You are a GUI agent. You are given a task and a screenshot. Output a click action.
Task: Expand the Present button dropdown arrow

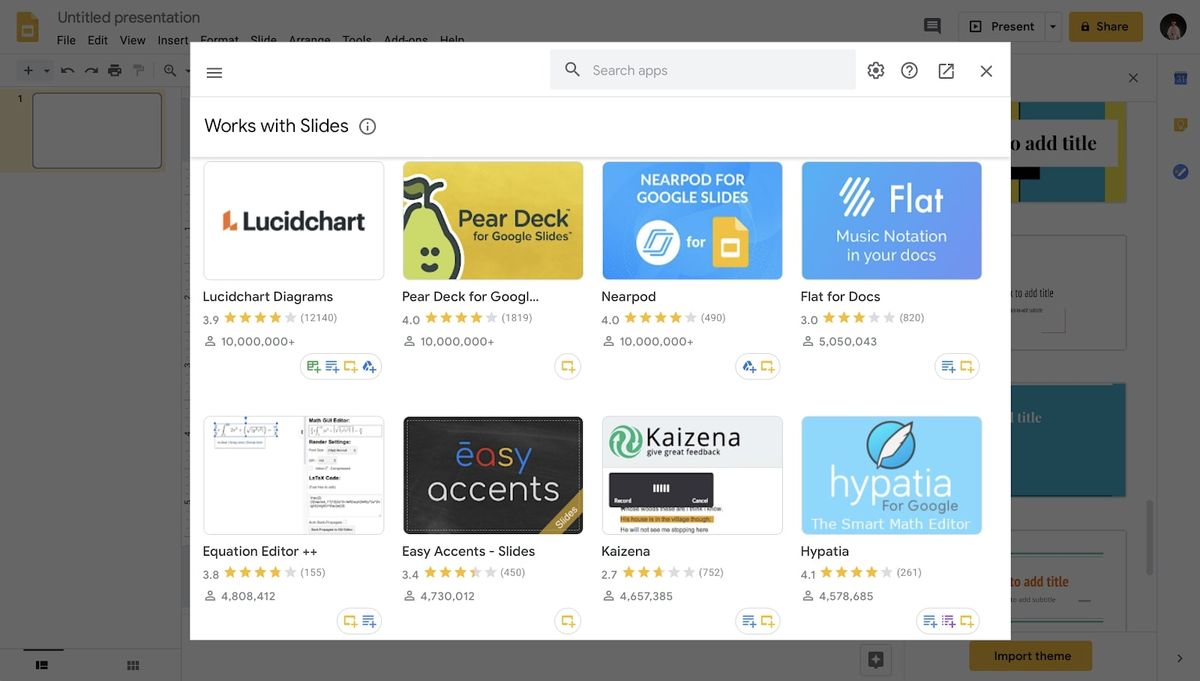tap(1051, 26)
